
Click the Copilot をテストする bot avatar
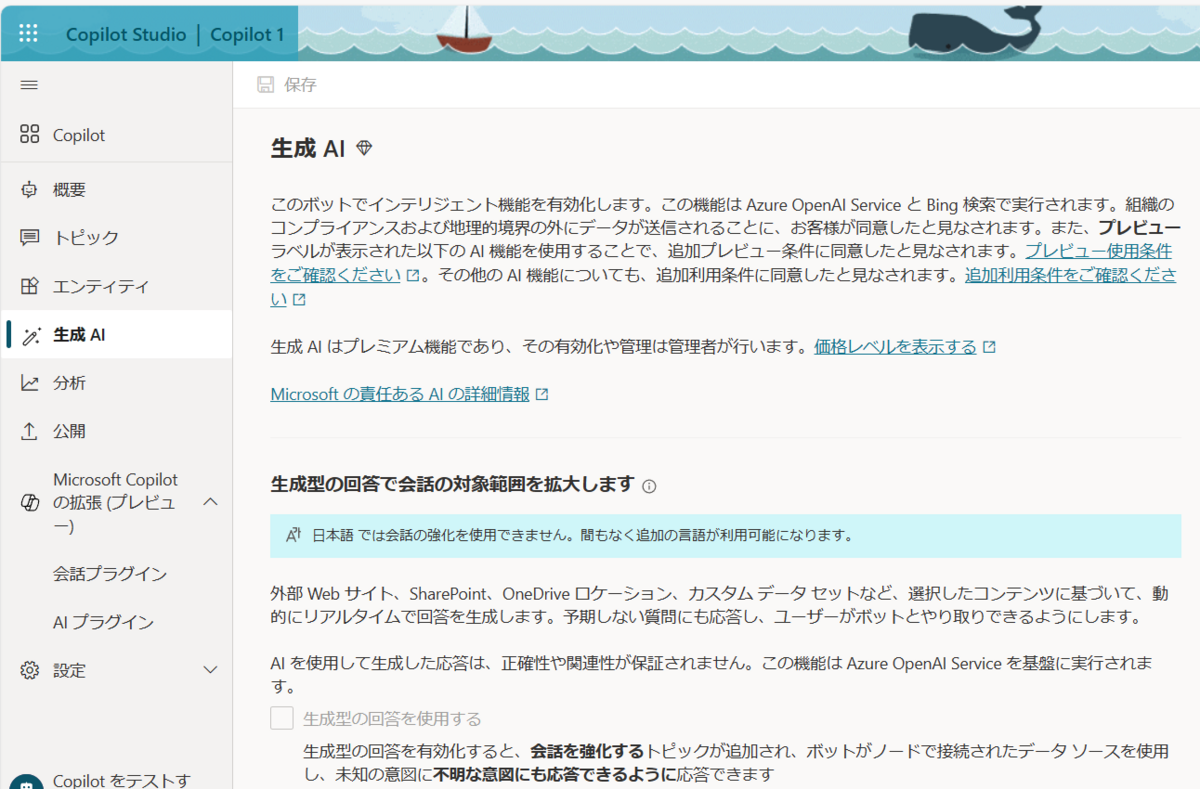(28, 781)
